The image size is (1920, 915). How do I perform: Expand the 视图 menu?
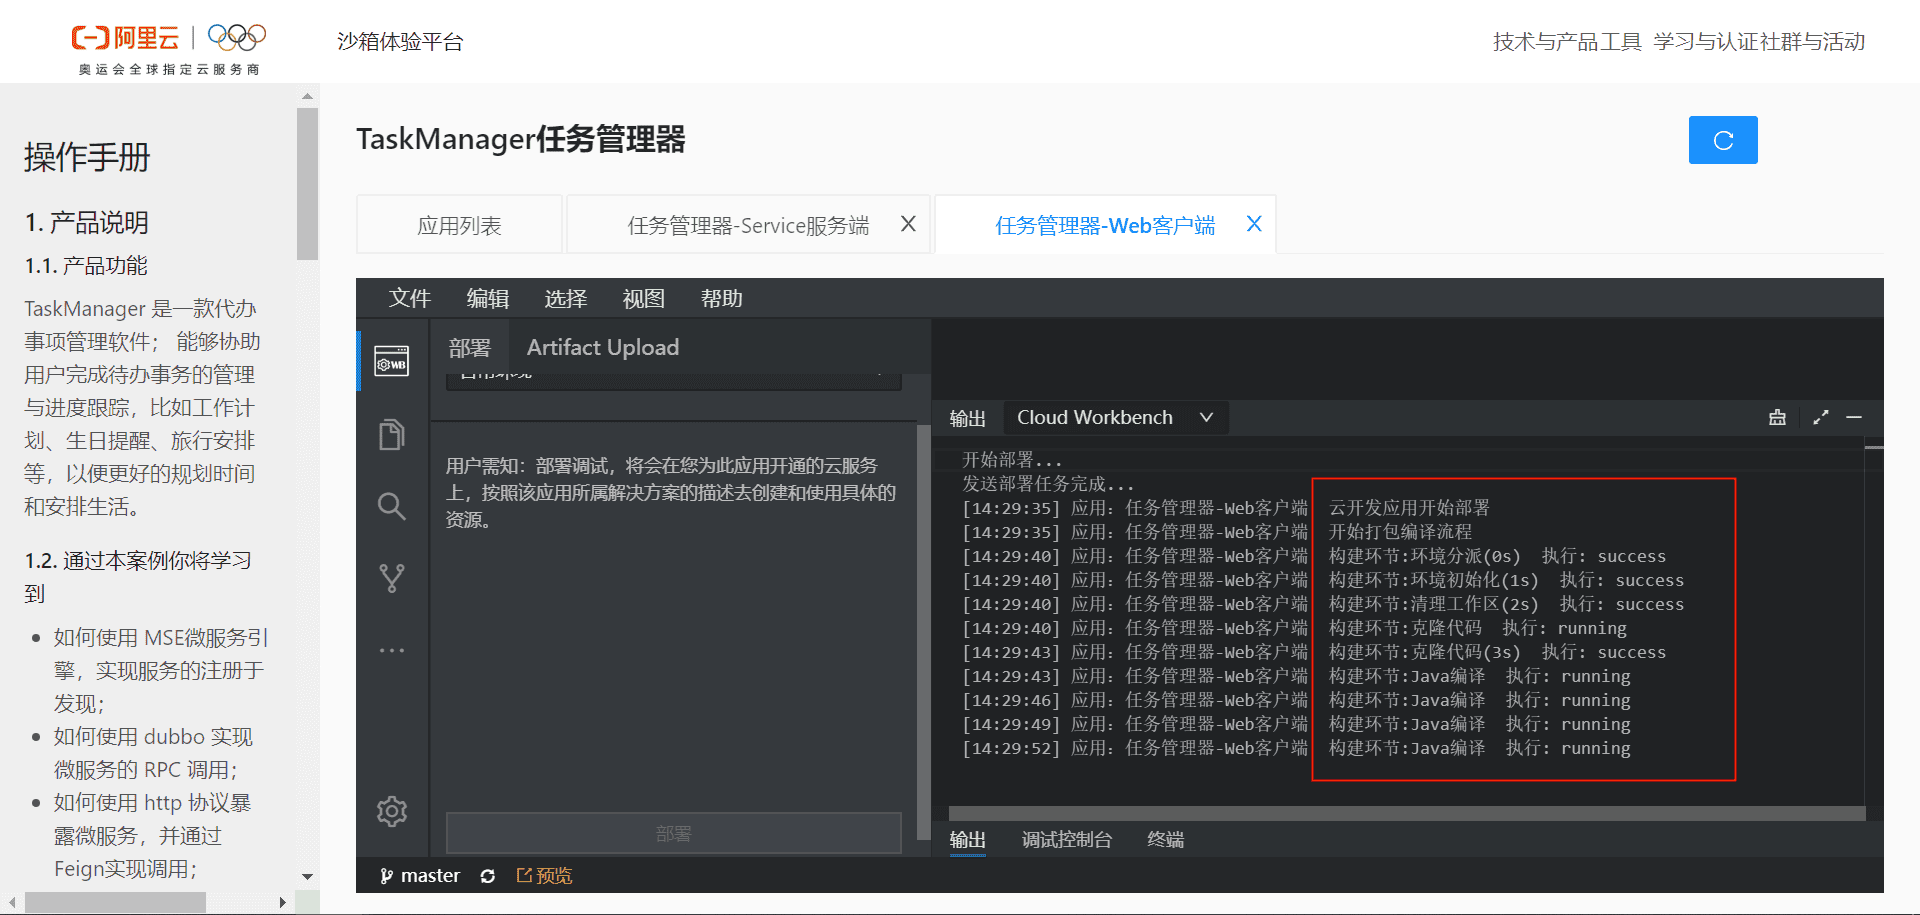[x=643, y=298]
